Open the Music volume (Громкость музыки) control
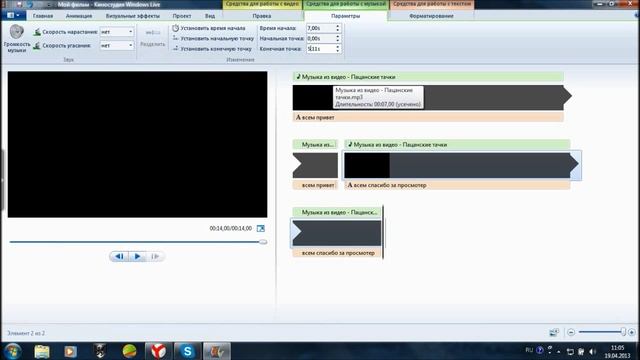Viewport: 640px width, 360px height. tap(17, 38)
